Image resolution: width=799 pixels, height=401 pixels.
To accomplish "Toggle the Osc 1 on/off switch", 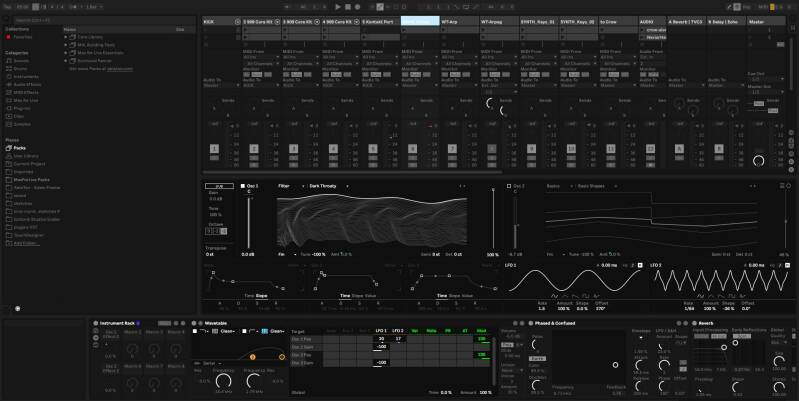I will point(243,186).
